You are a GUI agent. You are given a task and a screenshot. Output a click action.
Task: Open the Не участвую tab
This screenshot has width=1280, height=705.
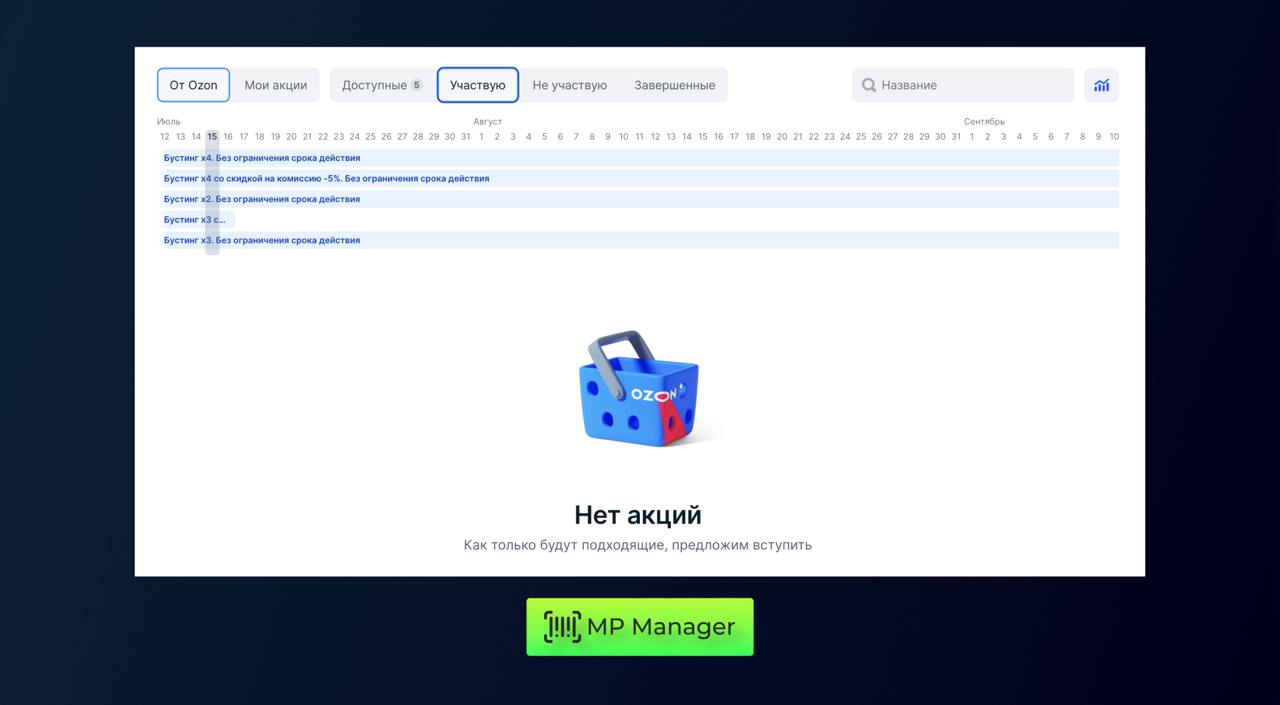[569, 85]
